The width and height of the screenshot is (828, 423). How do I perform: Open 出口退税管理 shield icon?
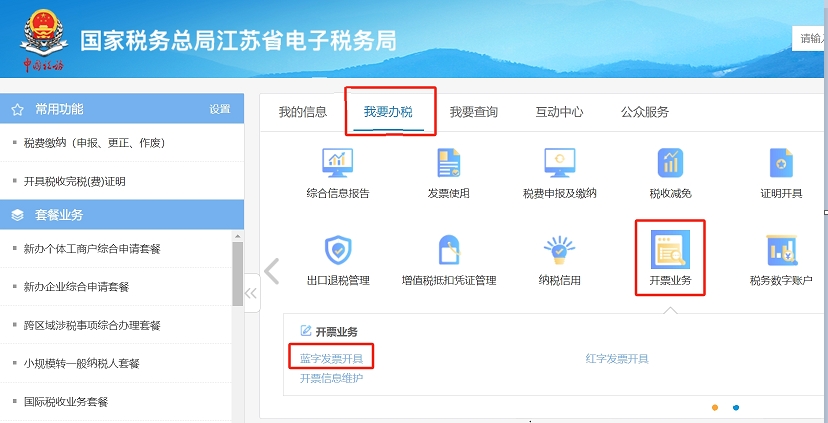coord(338,250)
